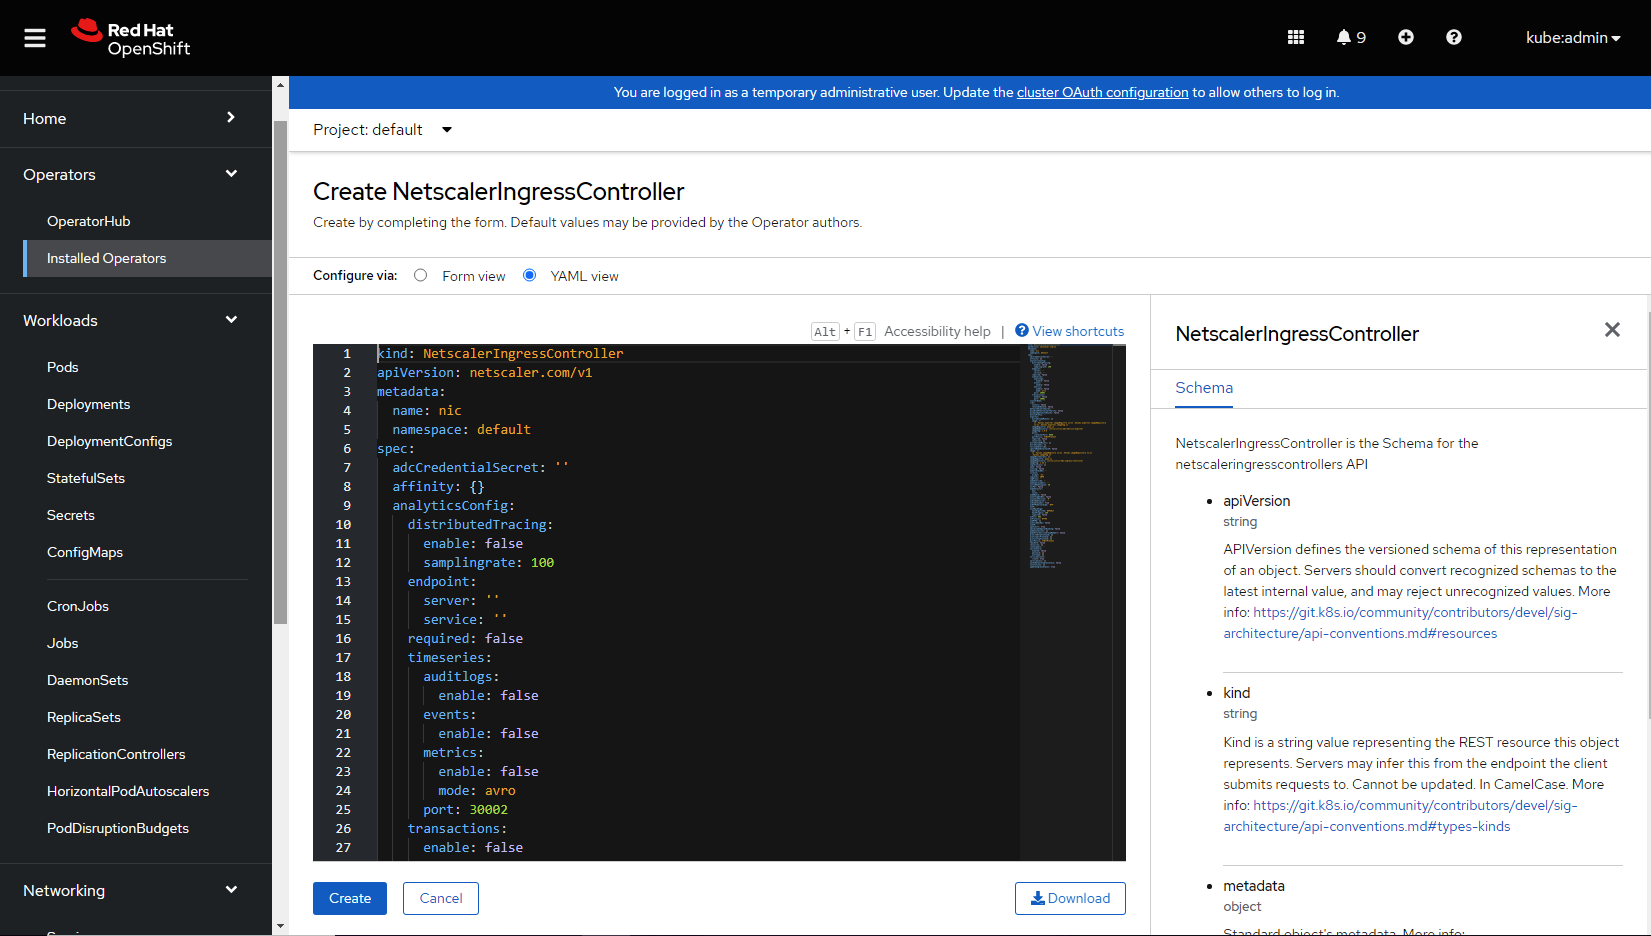
Task: Click the Red Hat OpenShift logo
Action: coord(131,38)
